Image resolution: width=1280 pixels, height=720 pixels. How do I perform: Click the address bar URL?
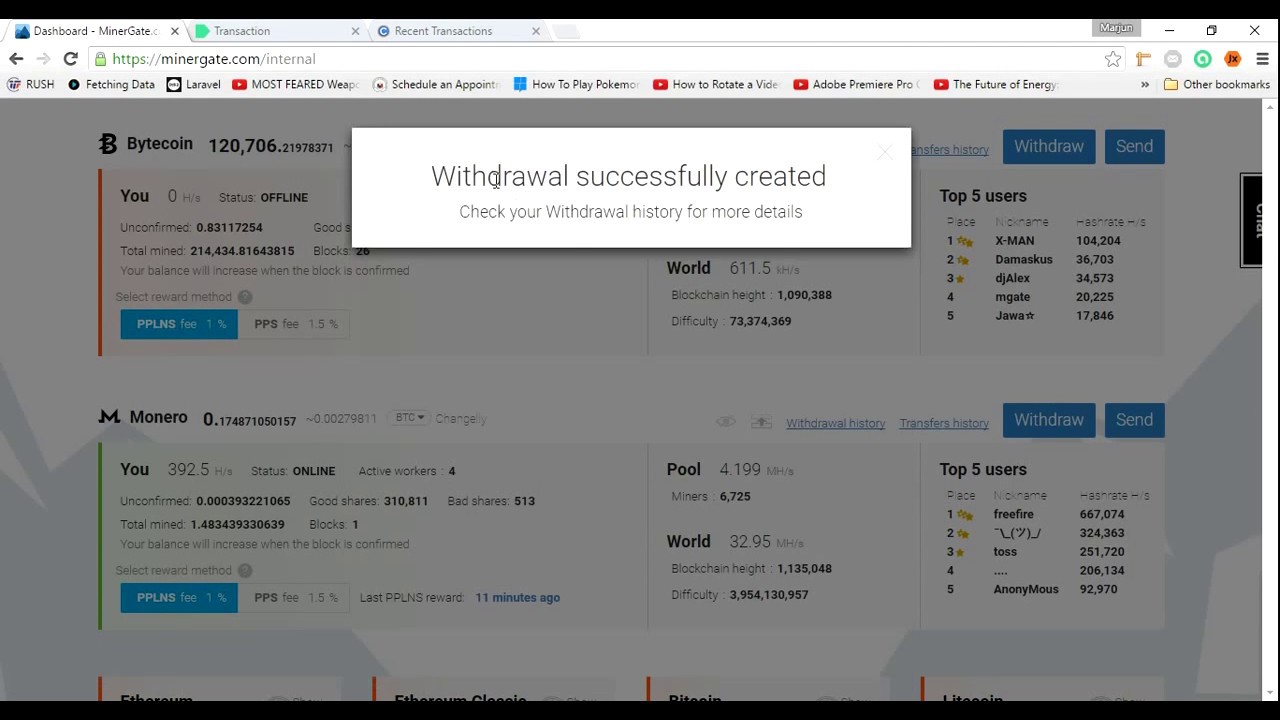(x=213, y=59)
